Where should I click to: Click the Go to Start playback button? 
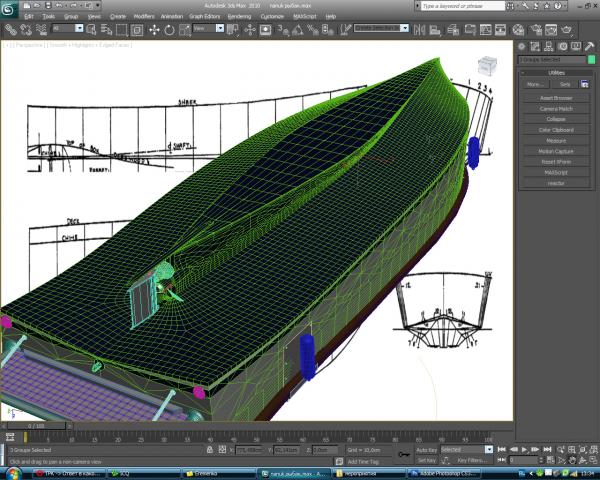[x=501, y=449]
